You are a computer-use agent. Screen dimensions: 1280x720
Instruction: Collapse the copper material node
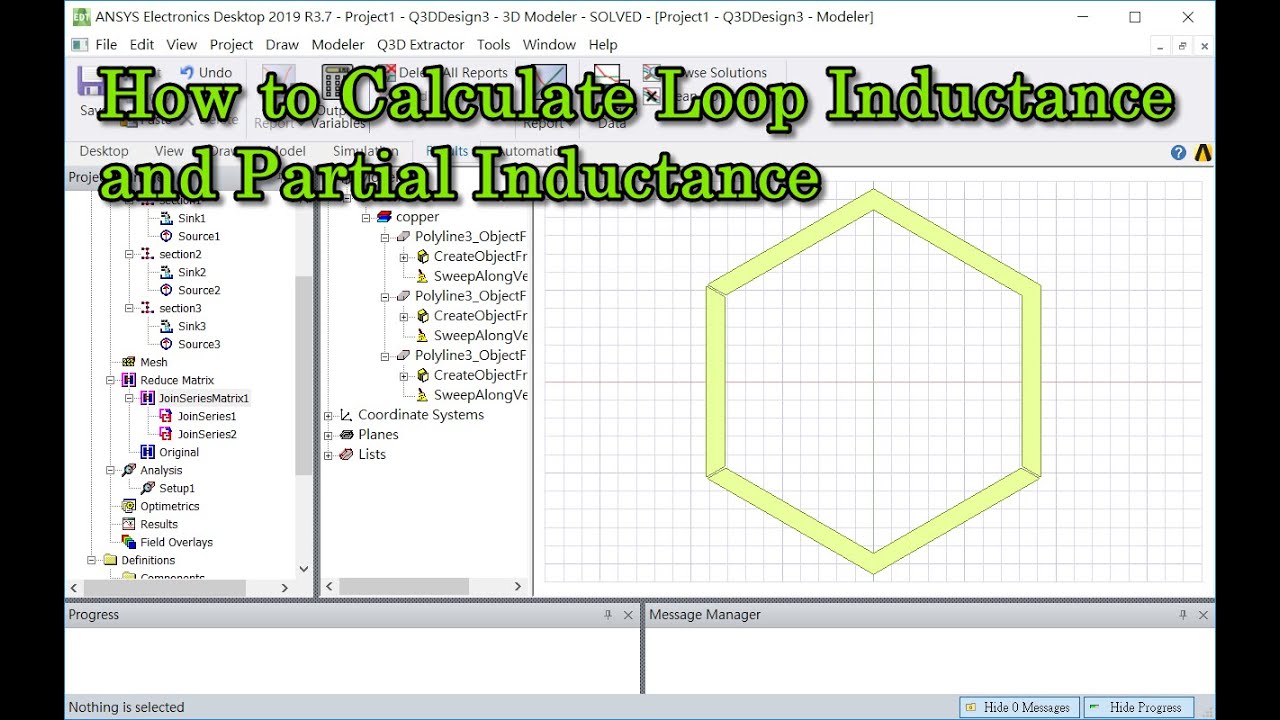tap(366, 217)
